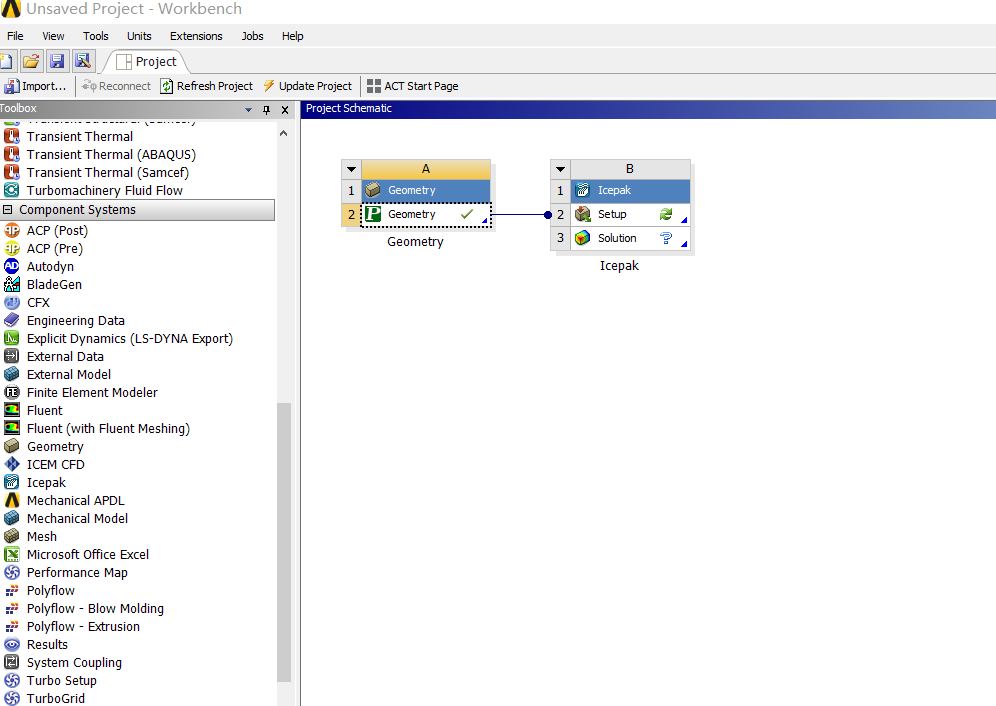Click the Microsoft Office Excel icon

(12, 555)
